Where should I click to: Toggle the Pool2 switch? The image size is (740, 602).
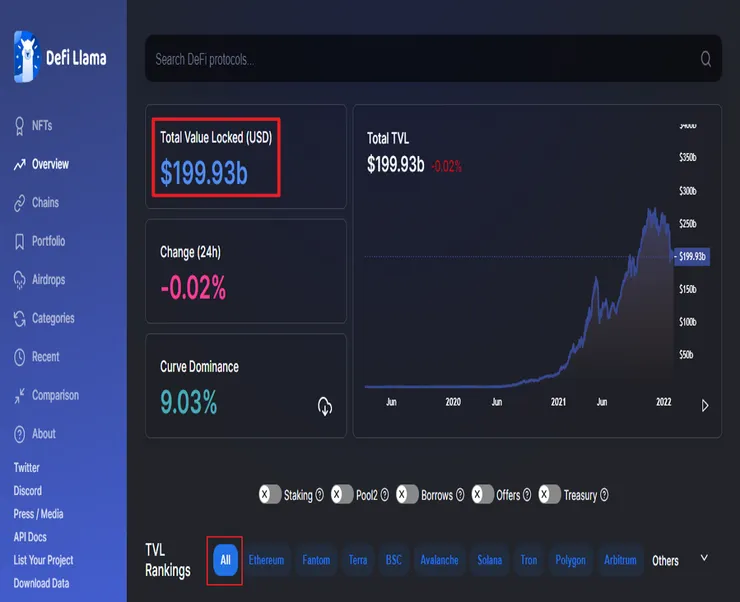point(342,494)
